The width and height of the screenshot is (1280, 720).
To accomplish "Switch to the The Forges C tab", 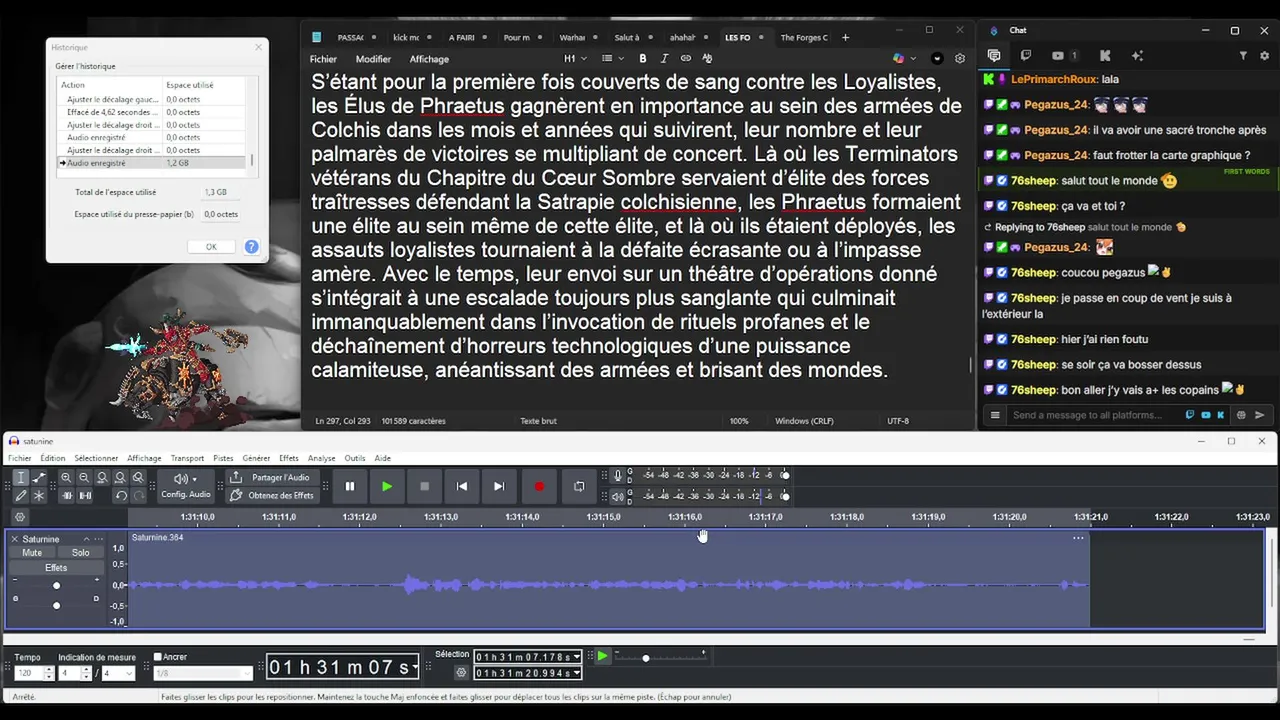I will (804, 37).
